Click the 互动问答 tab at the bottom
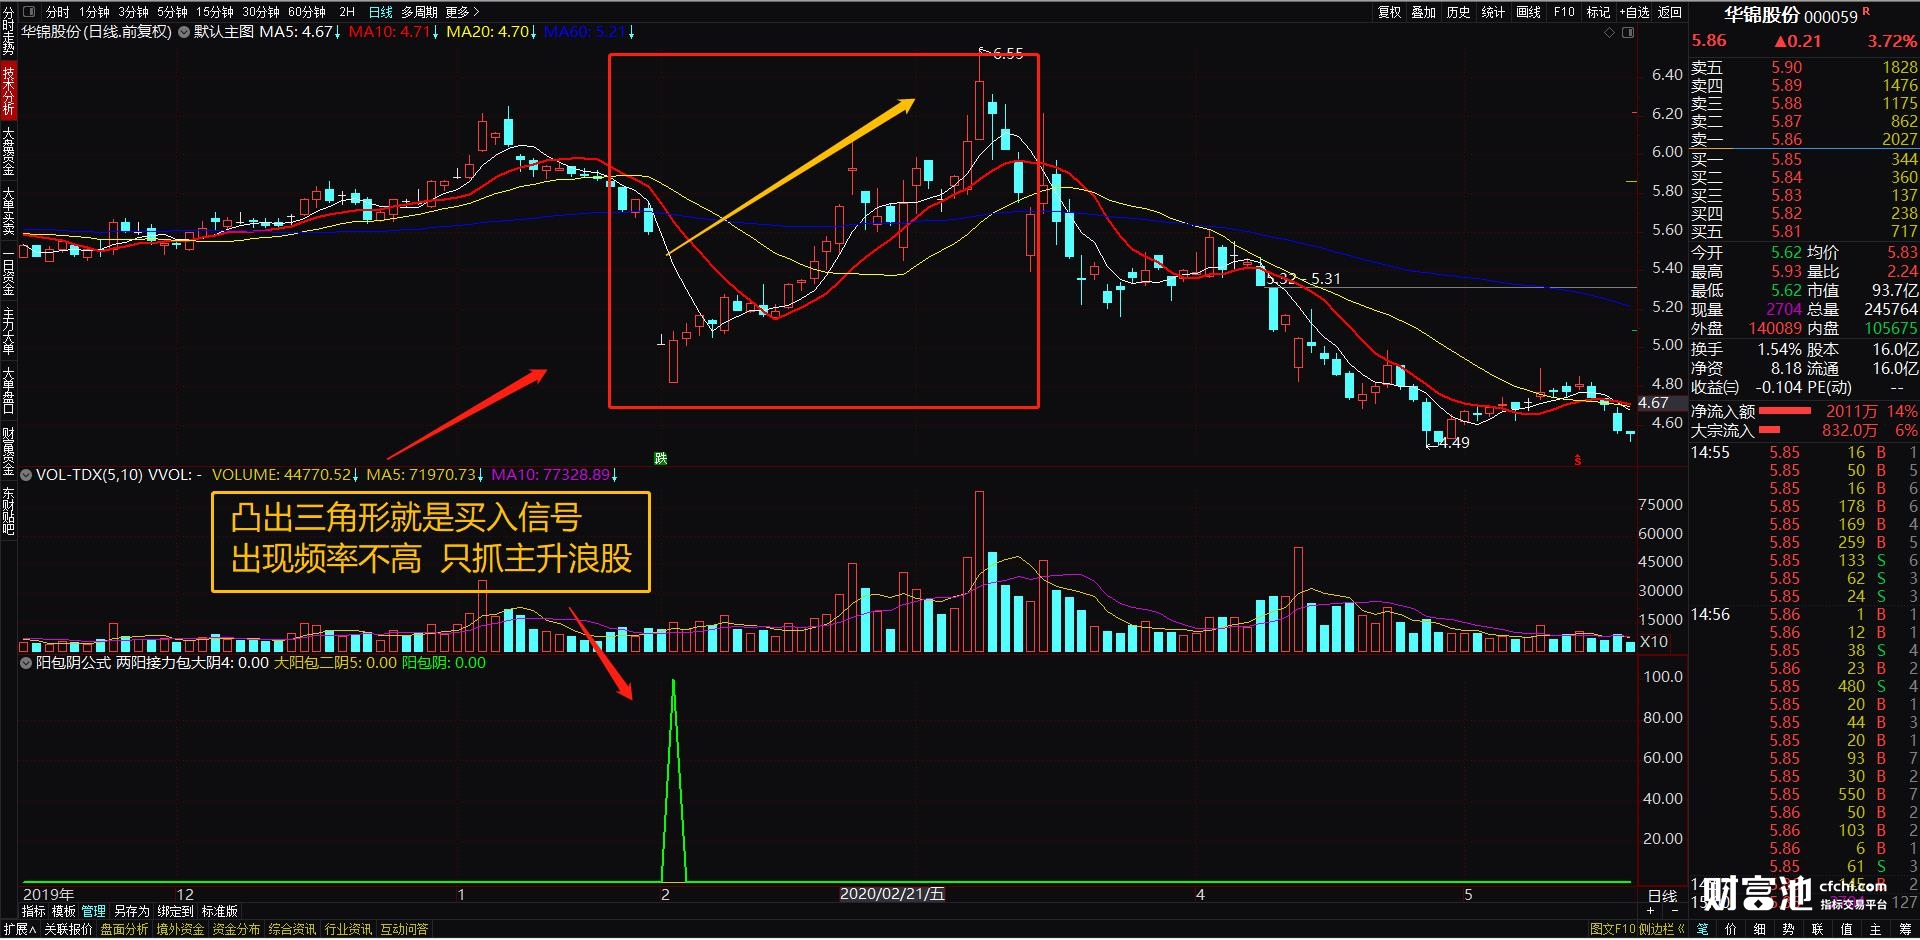 coord(404,929)
